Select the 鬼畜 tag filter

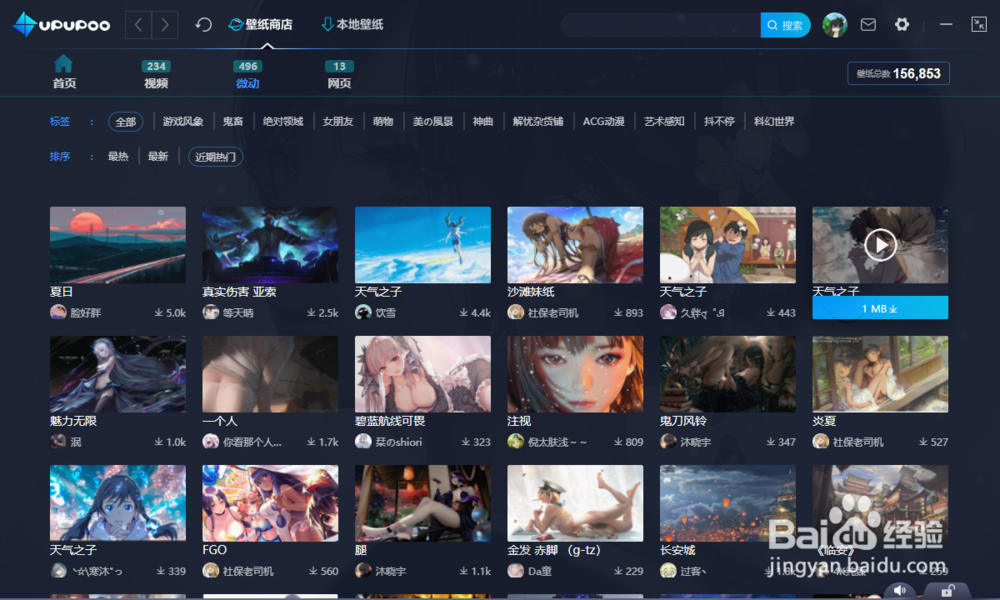233,122
